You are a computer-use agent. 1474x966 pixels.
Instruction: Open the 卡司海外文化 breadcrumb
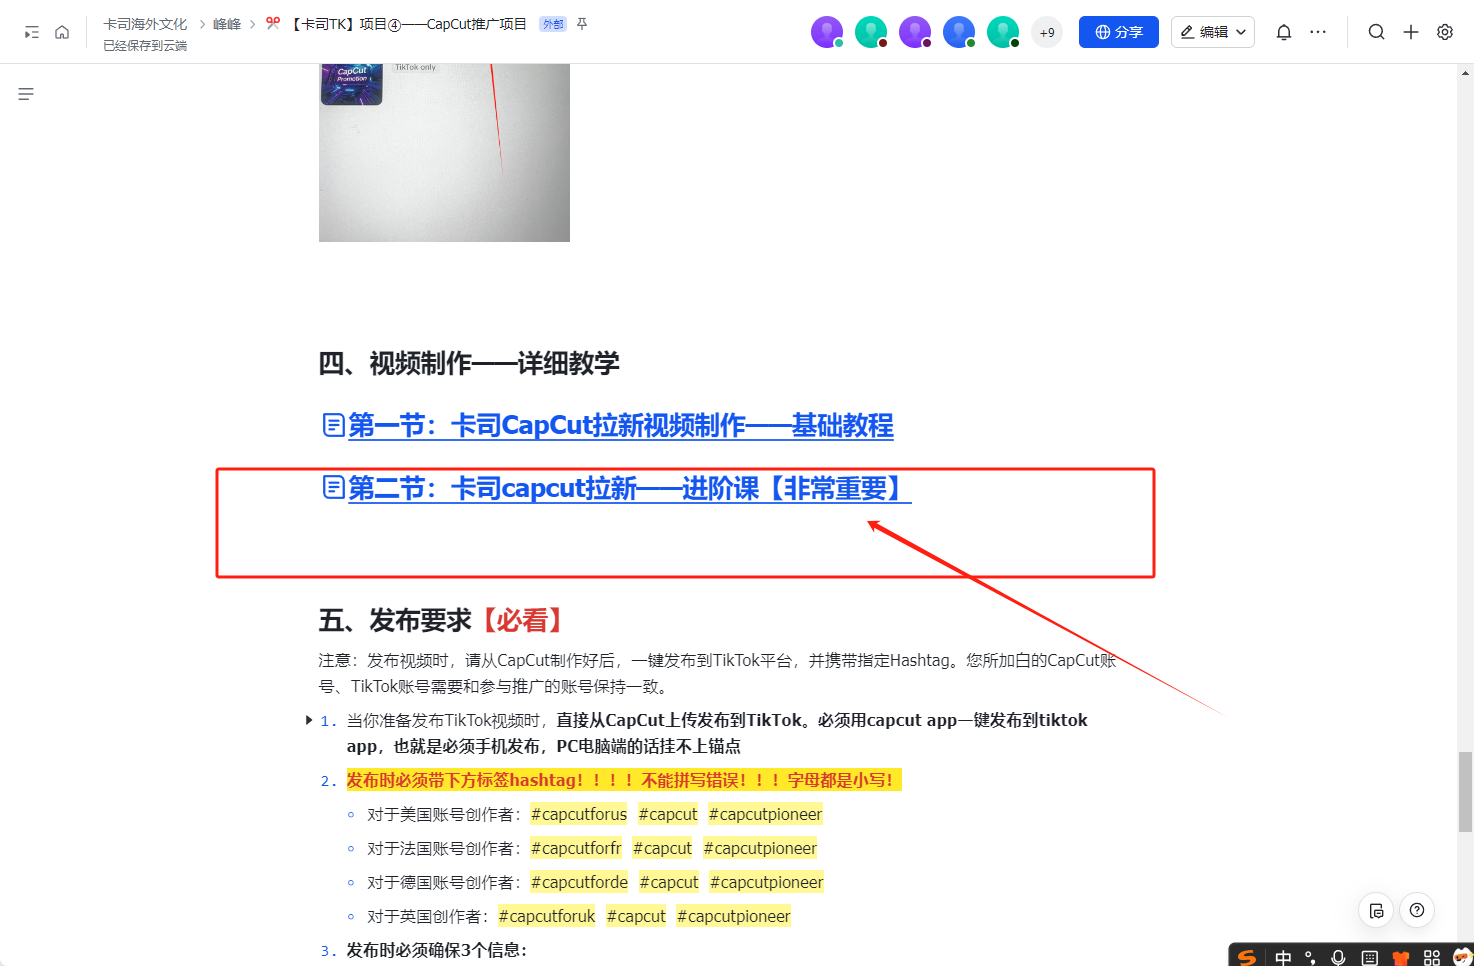point(145,24)
